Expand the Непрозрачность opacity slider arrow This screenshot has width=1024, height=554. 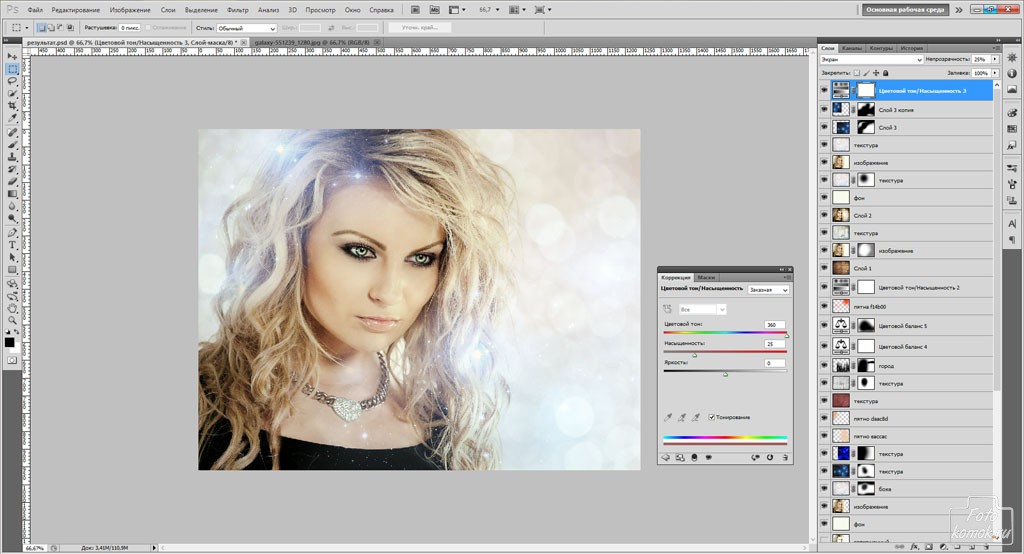(994, 60)
